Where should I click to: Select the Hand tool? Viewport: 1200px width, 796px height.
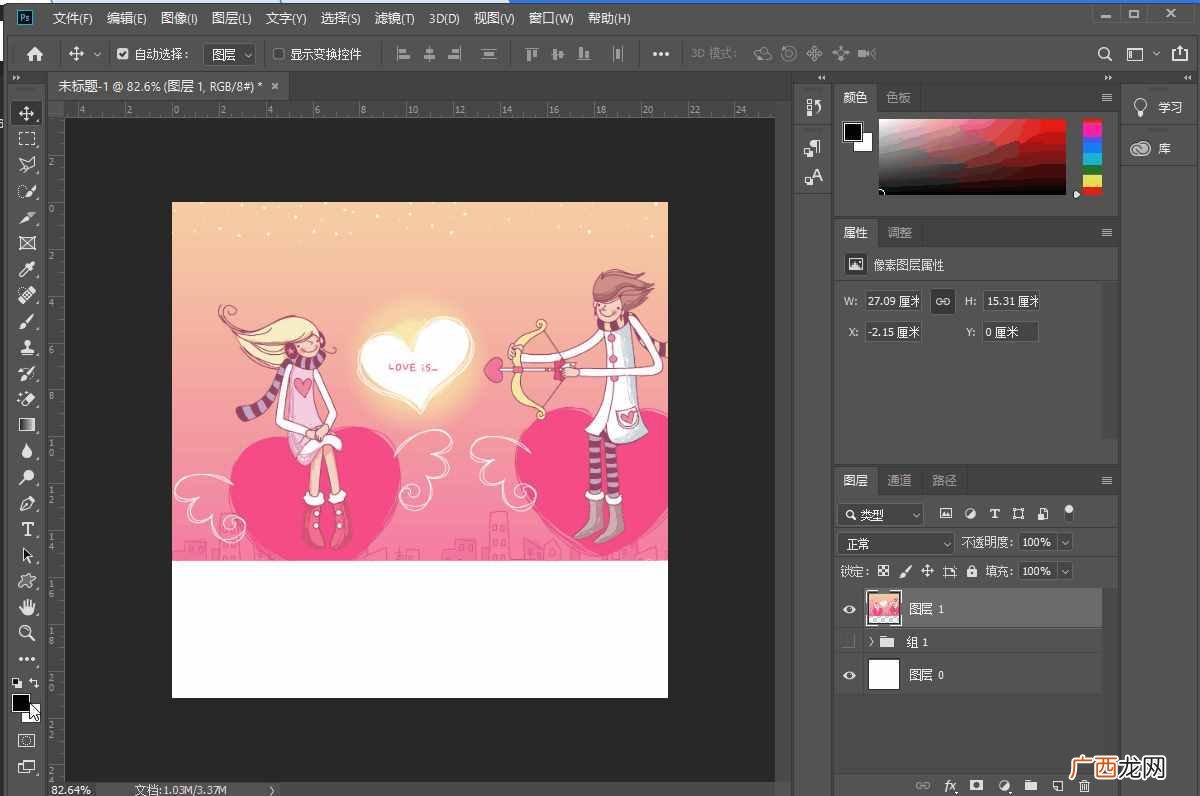point(27,607)
